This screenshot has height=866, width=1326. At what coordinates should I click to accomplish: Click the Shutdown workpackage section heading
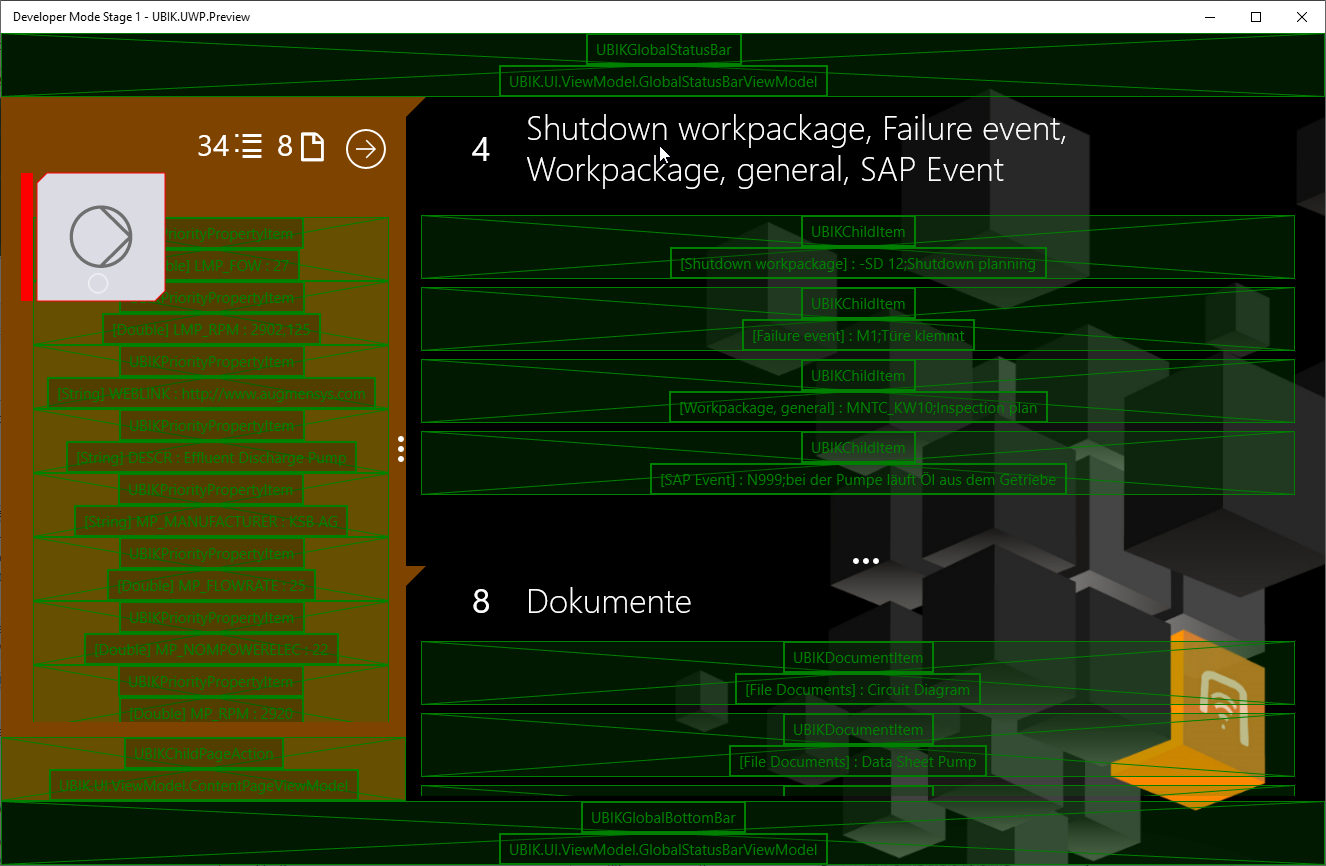(x=795, y=149)
